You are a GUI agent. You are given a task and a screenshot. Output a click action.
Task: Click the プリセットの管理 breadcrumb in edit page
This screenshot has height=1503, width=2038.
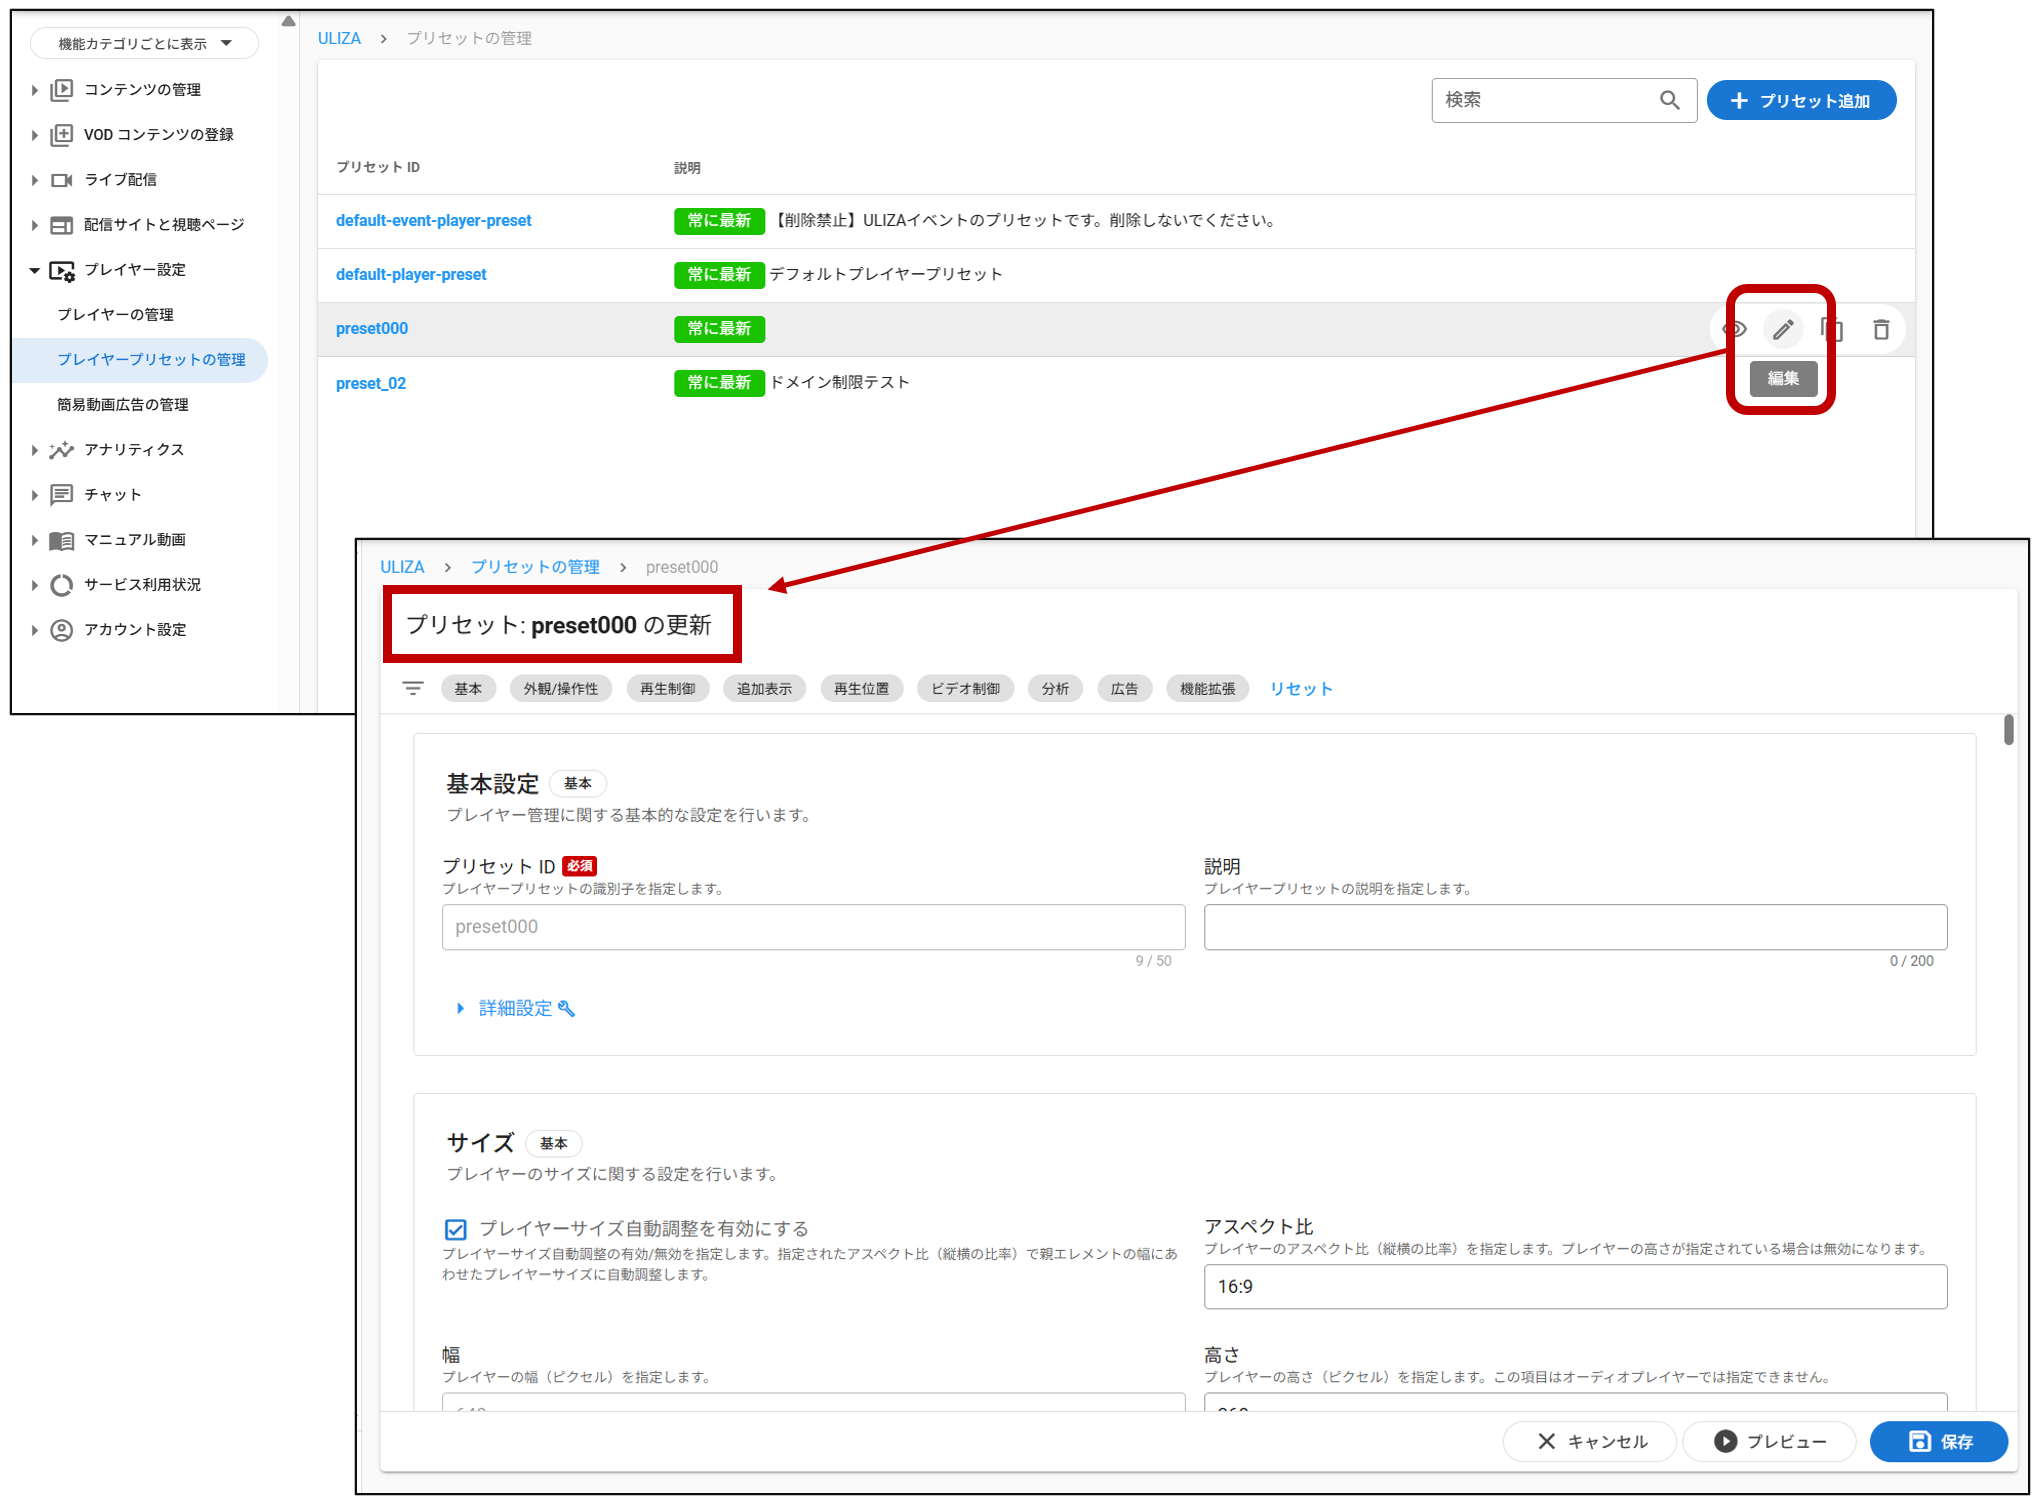(x=535, y=567)
